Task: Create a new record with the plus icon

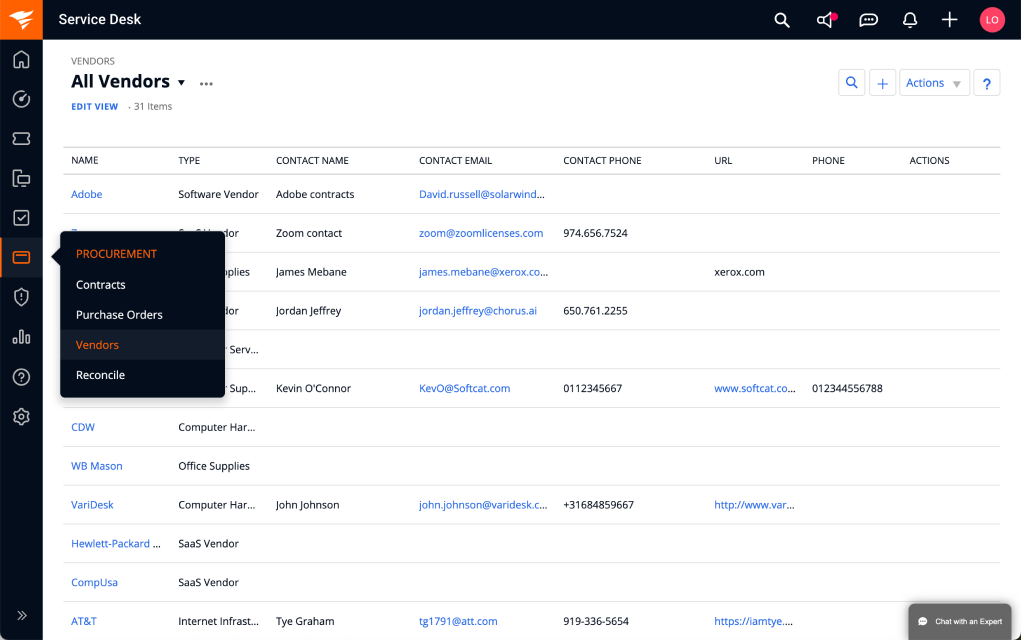Action: pyautogui.click(x=948, y=20)
